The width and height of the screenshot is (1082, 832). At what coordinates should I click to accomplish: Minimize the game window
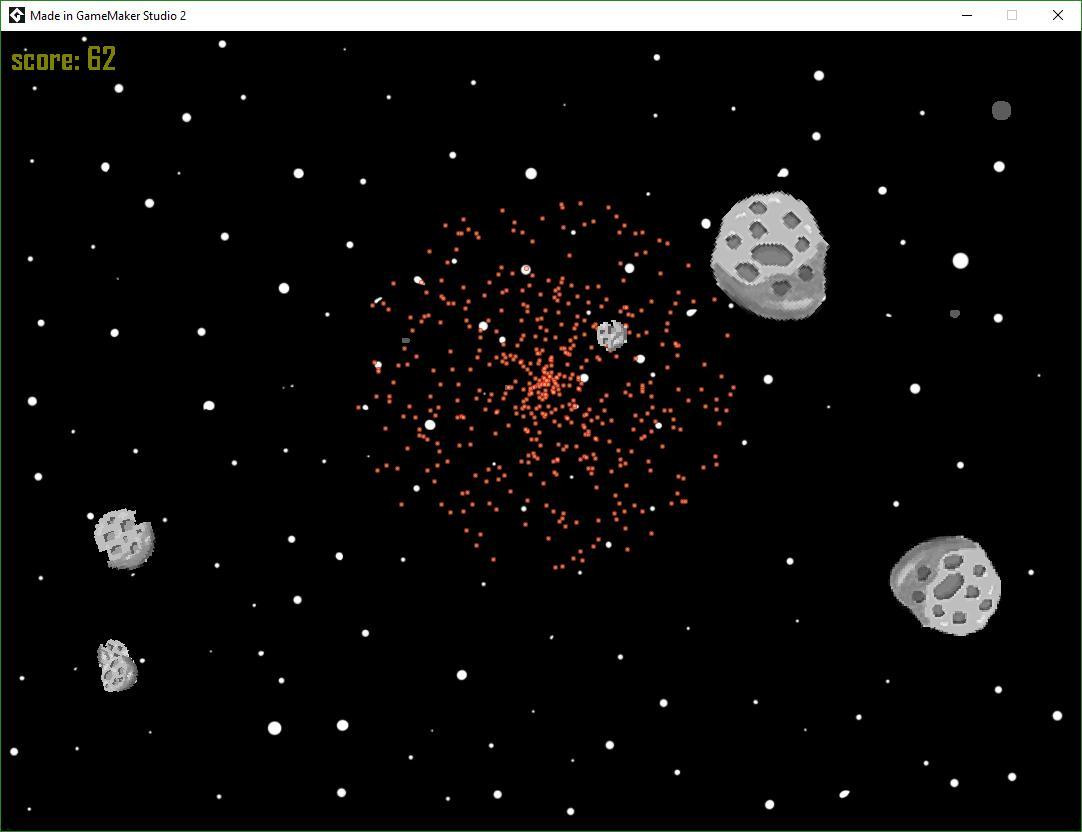click(x=967, y=15)
